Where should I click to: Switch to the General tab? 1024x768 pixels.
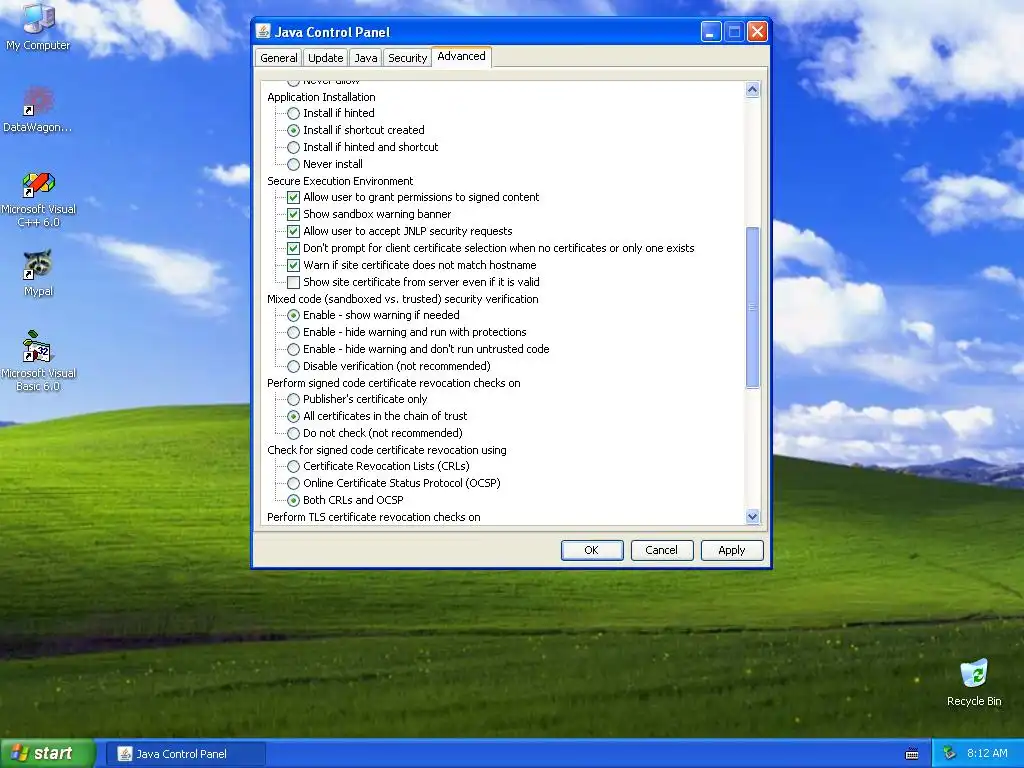coord(278,57)
